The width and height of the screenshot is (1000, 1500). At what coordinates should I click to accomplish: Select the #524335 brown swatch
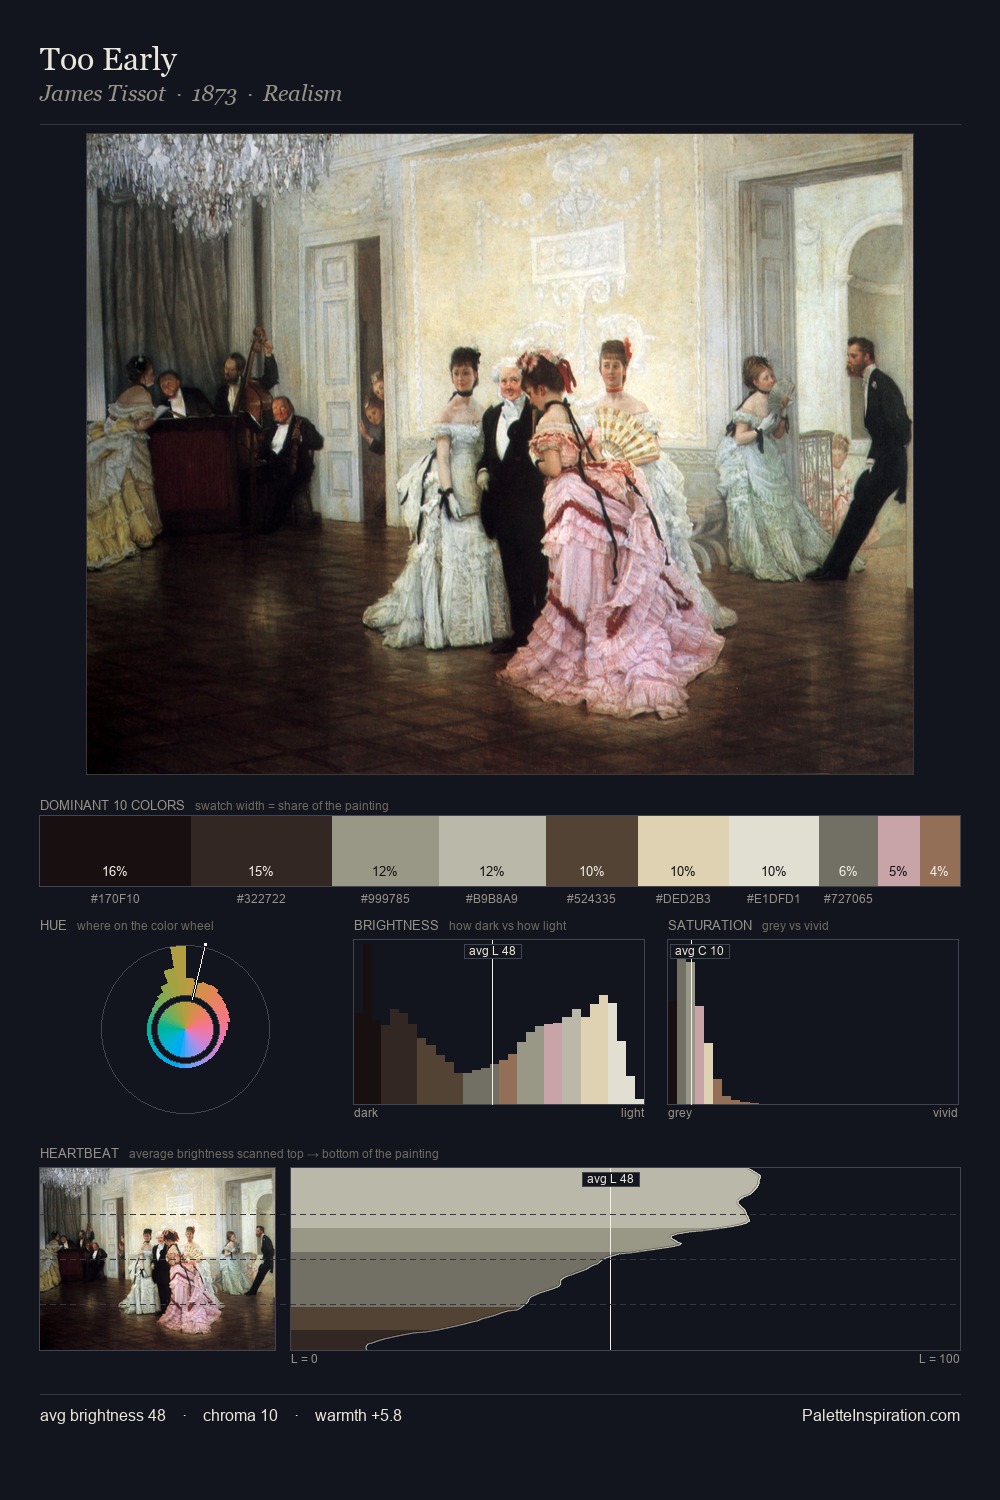tap(592, 851)
